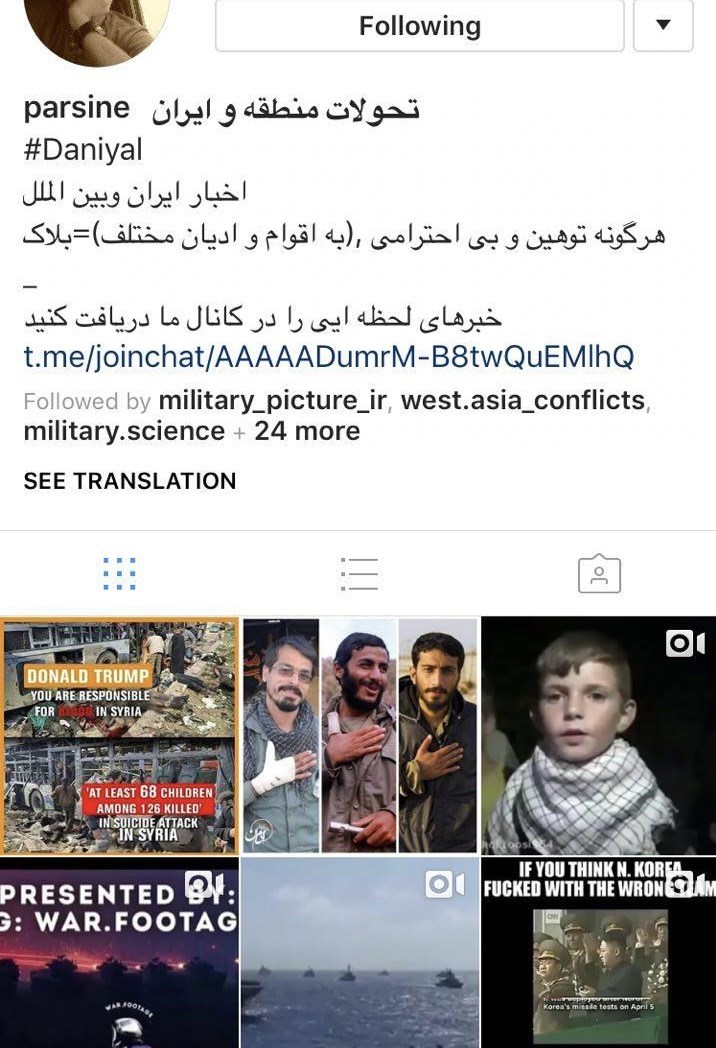Viewport: 716px width, 1048px height.
Task: Open follower military.science profile
Action: point(124,431)
